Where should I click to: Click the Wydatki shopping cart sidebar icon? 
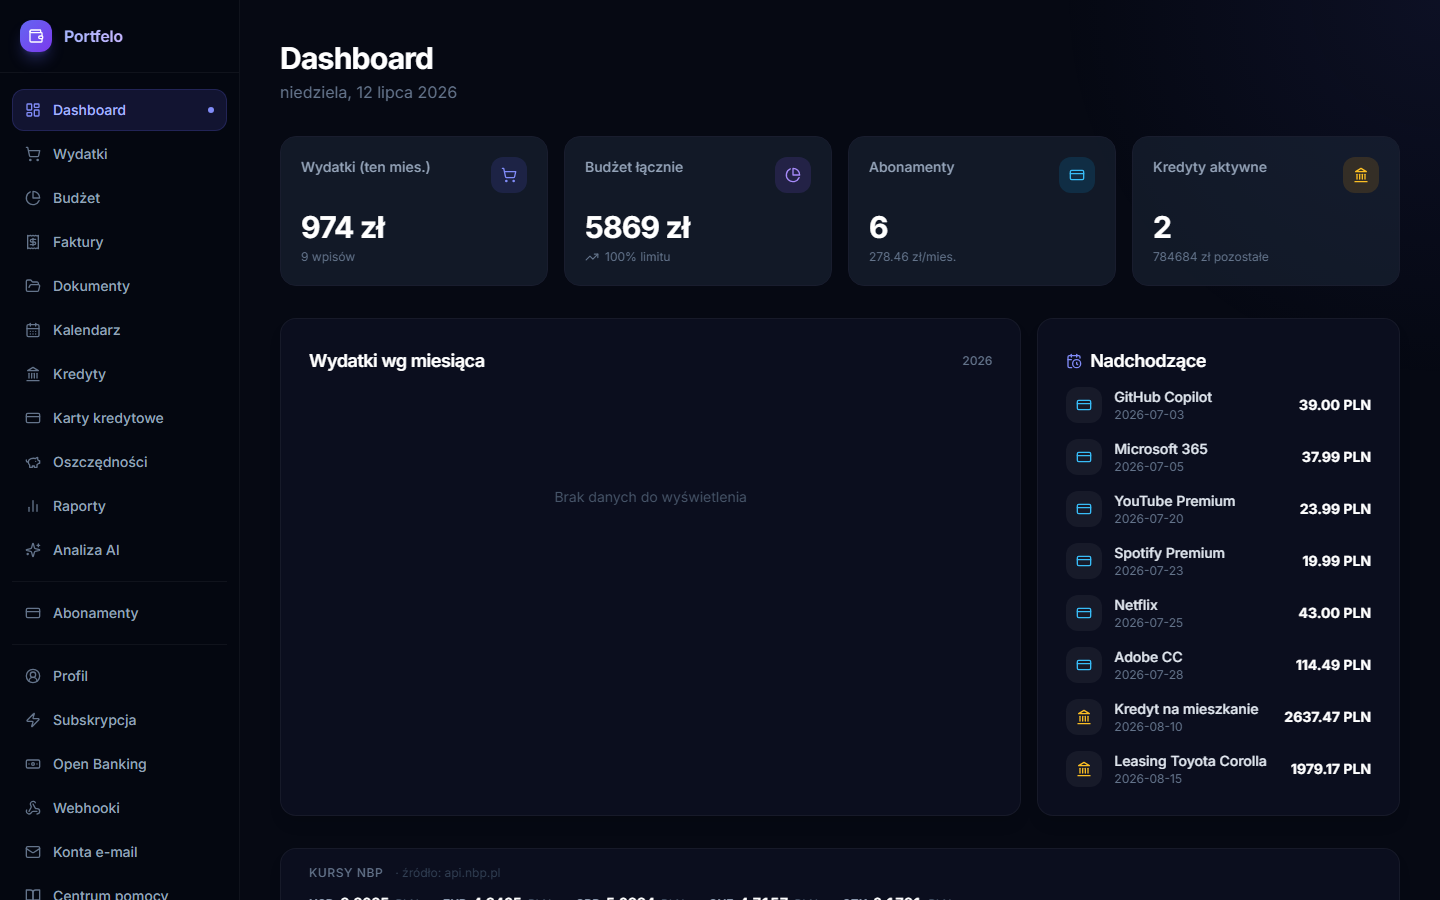(33, 154)
